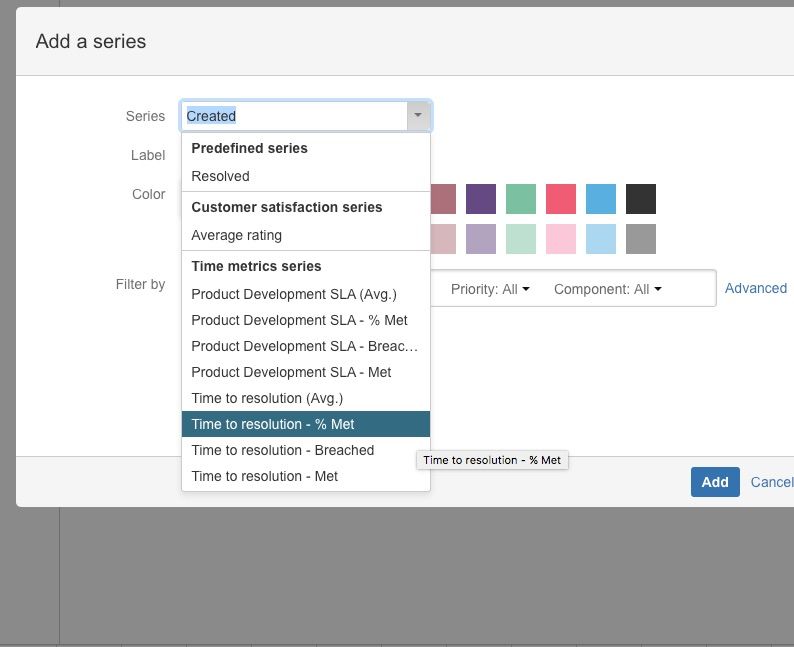794x647 pixels.
Task: Pick the bright blue color swatch
Action: click(601, 199)
